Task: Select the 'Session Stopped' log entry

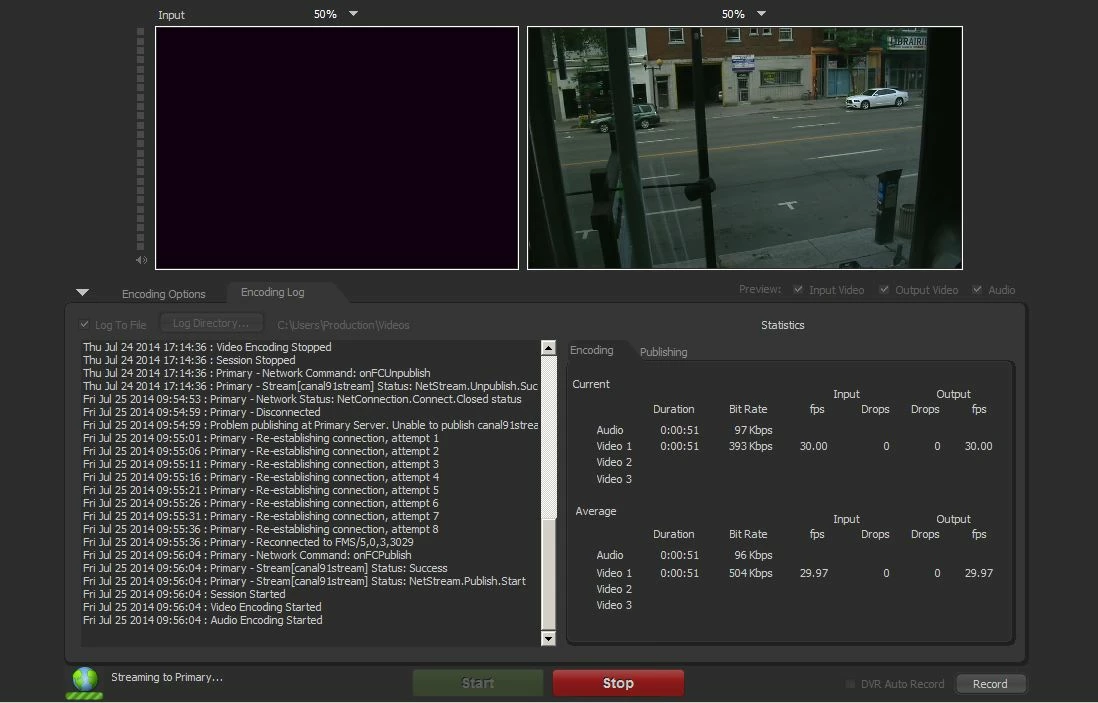Action: tap(189, 360)
